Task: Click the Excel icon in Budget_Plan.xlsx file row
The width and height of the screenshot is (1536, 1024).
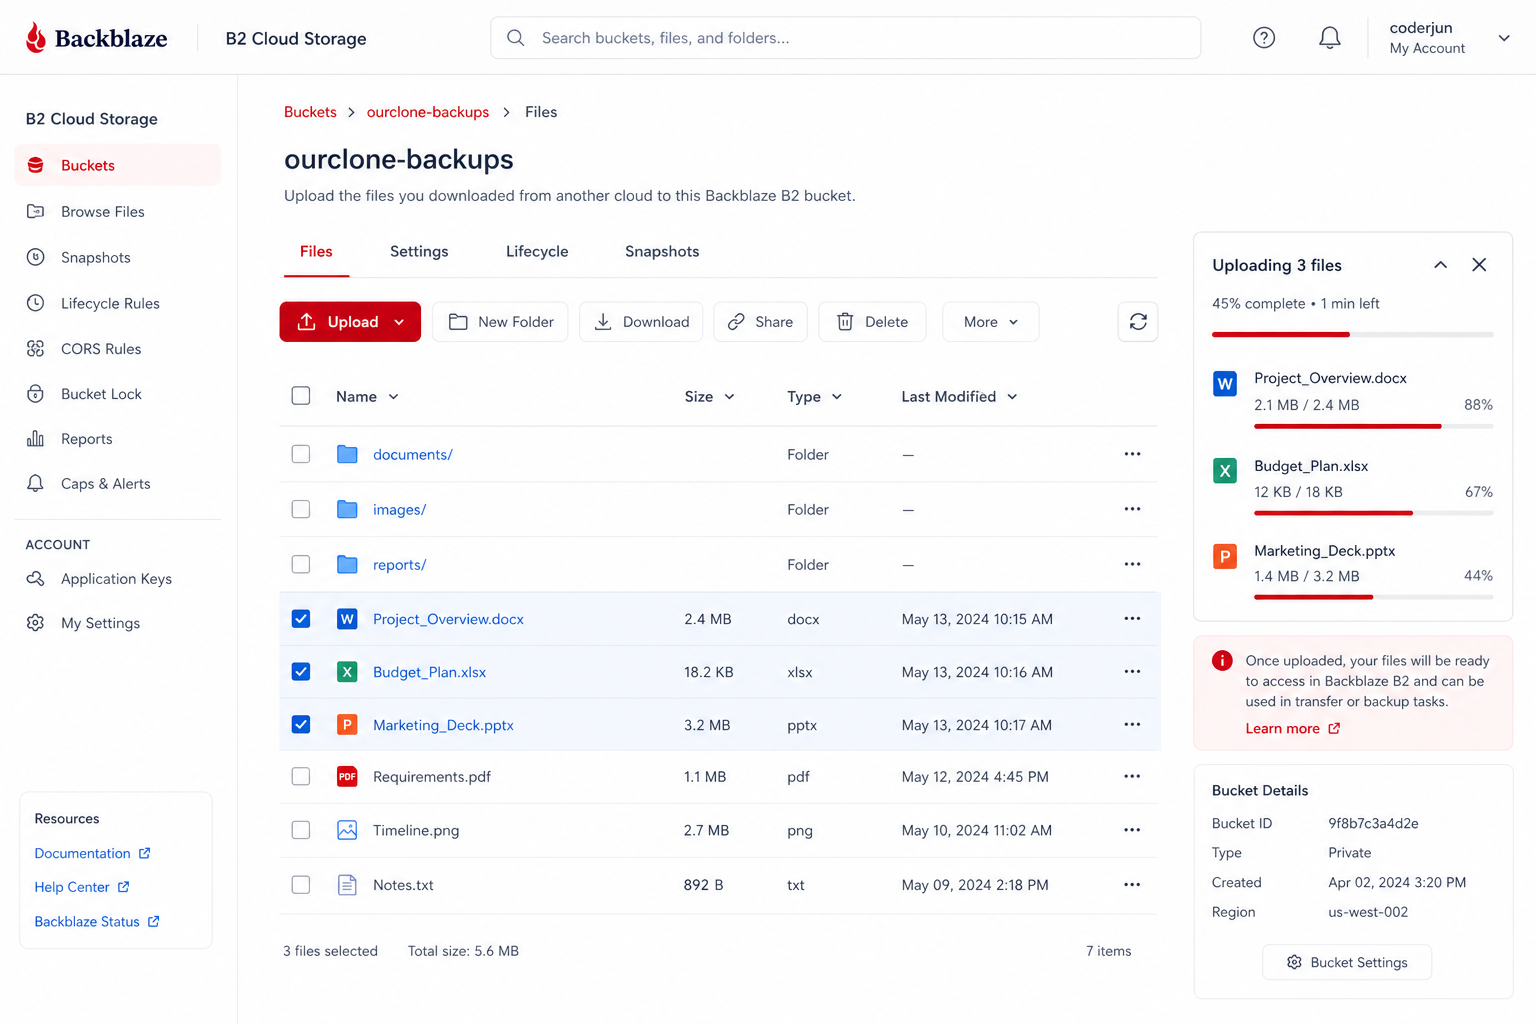Action: (347, 672)
